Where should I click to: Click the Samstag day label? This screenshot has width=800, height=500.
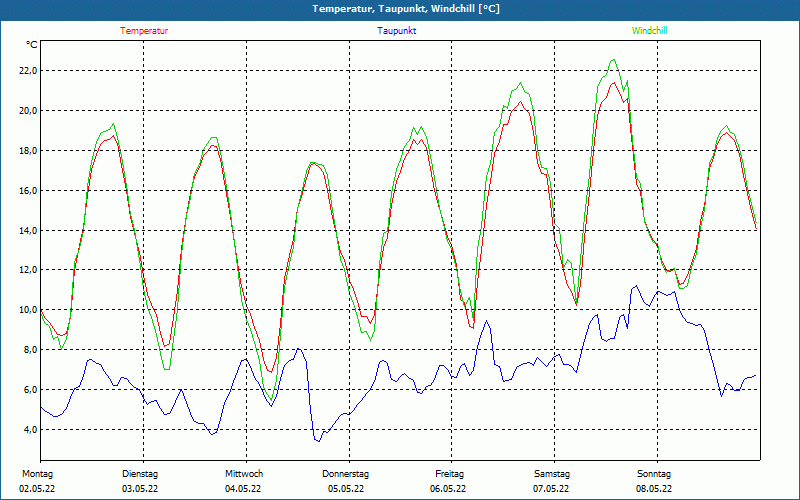(552, 474)
